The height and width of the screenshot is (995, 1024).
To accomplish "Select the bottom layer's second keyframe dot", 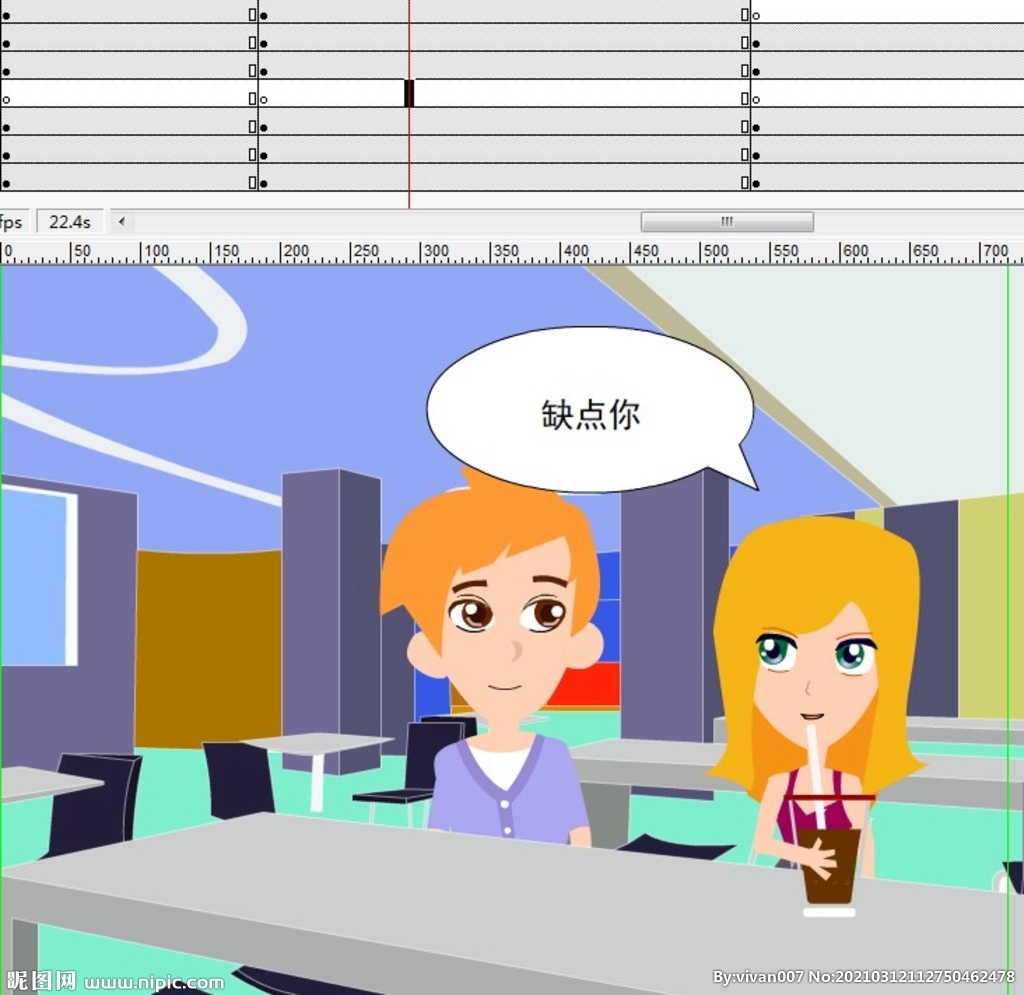I will [x=264, y=184].
